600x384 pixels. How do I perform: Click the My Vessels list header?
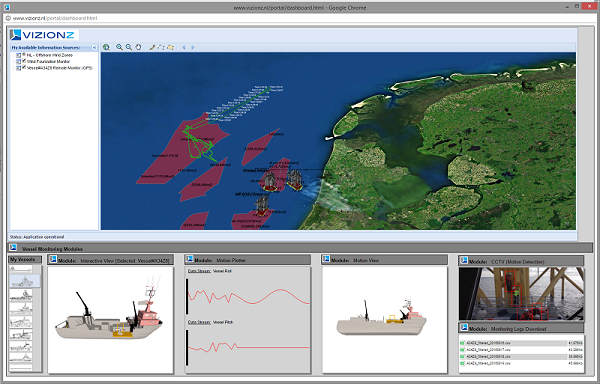coord(25,260)
